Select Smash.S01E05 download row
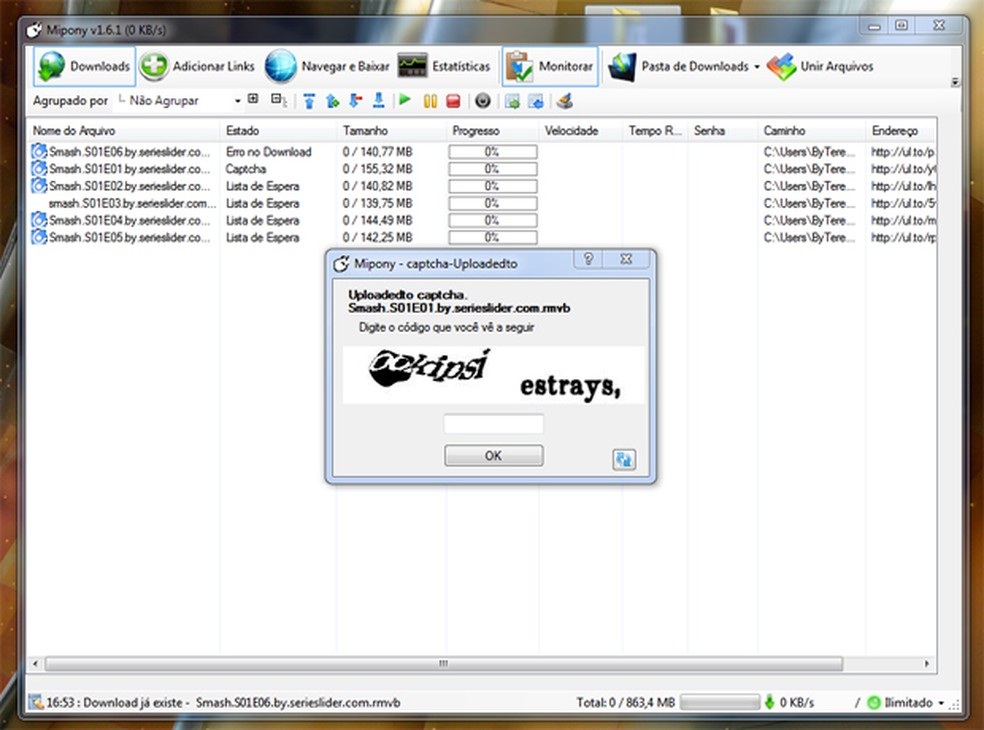This screenshot has height=730, width=984. coord(482,237)
